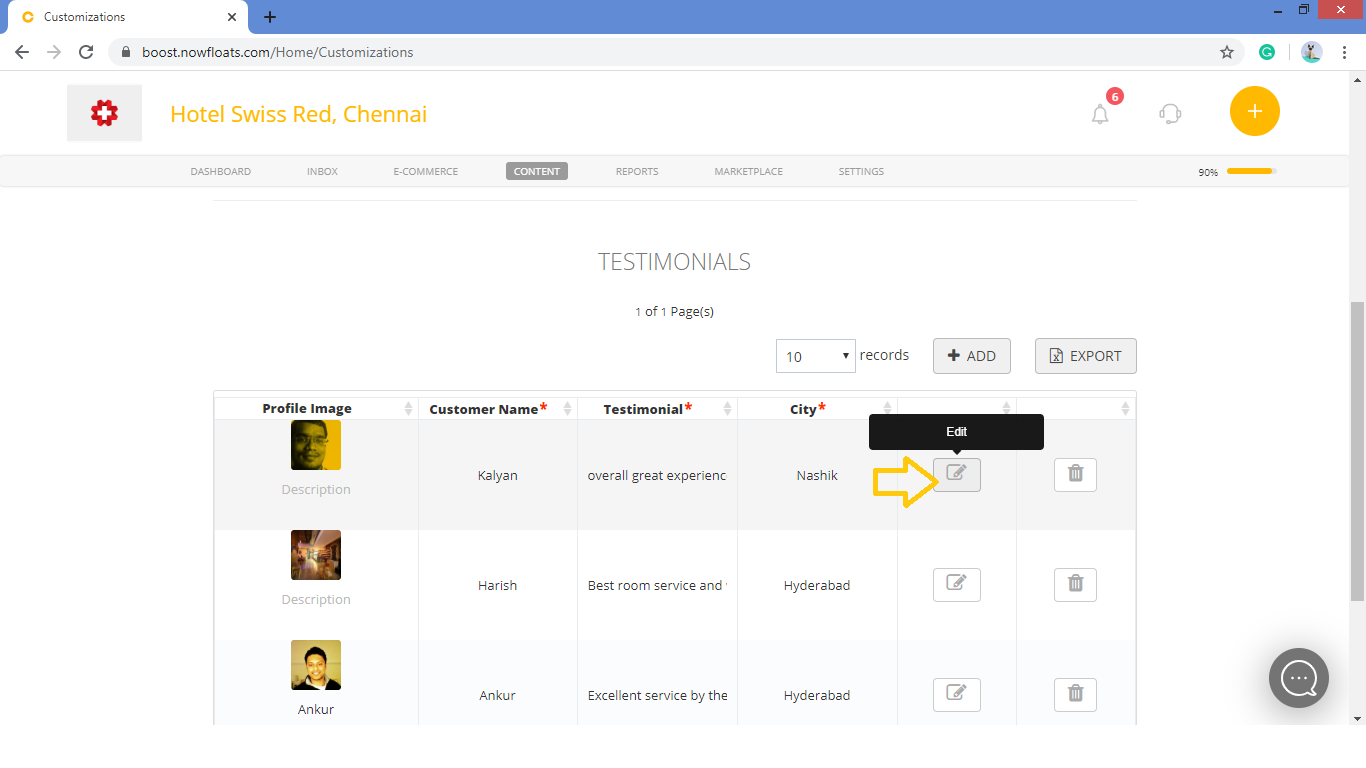Click the 90% profile completion bar
This screenshot has width=1366, height=768.
pos(1251,171)
